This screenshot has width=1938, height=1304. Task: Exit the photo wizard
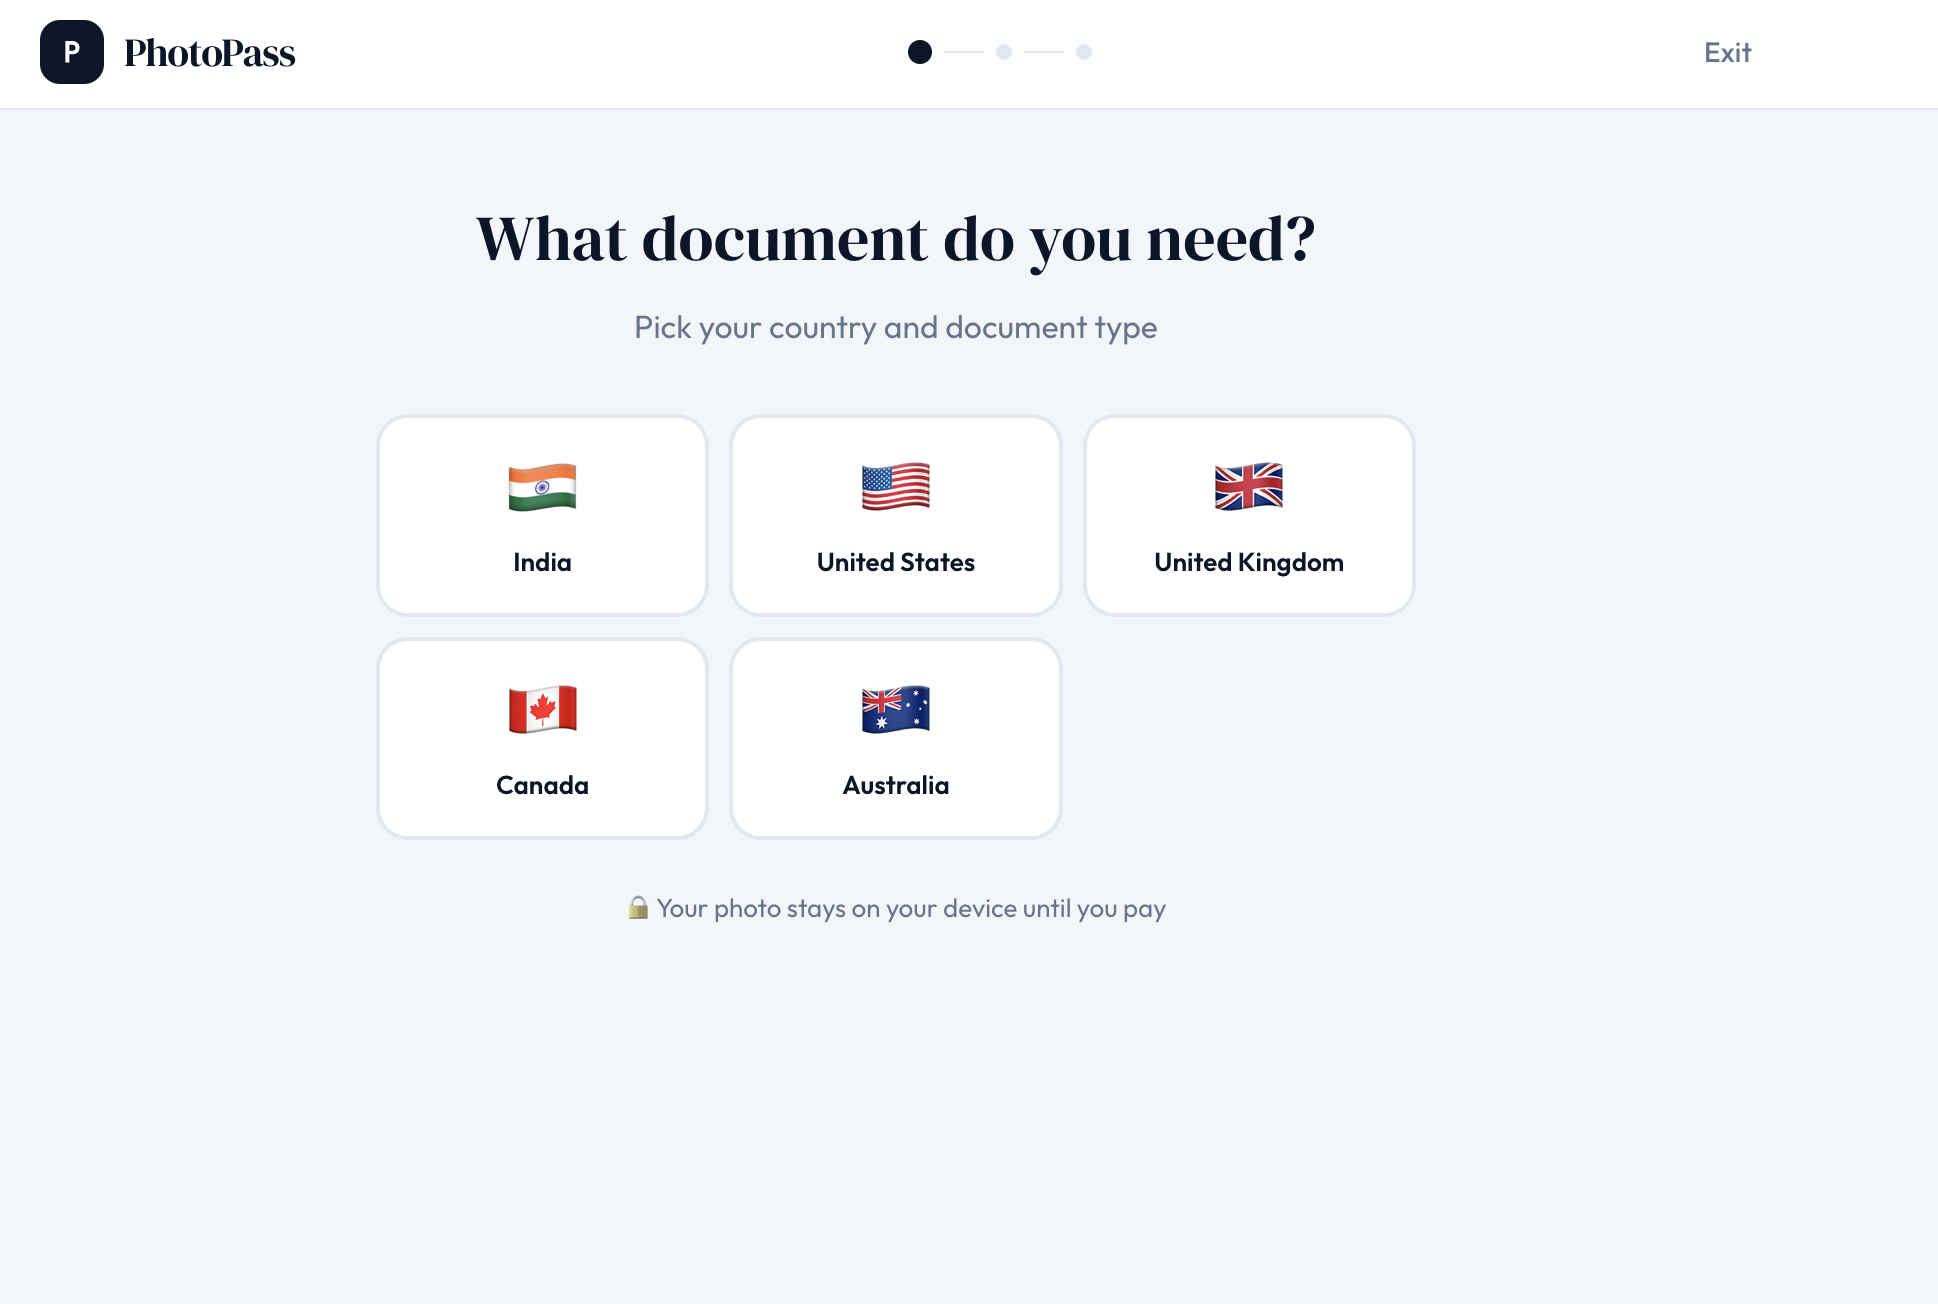(x=1727, y=53)
